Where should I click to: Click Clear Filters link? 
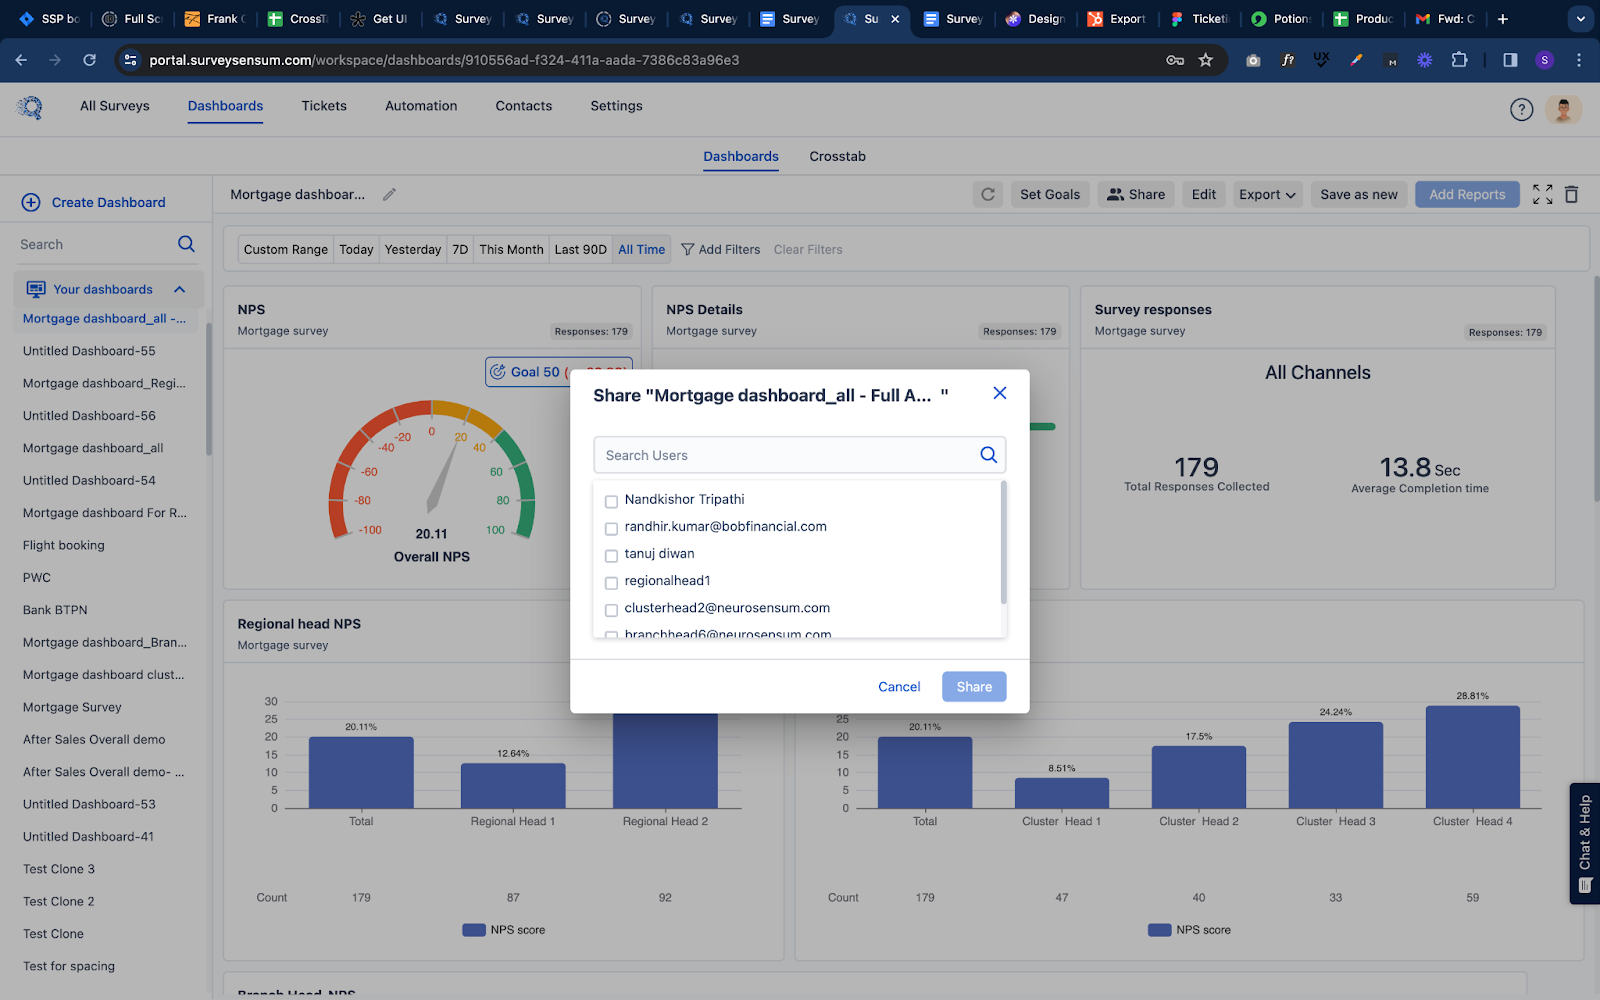point(808,250)
